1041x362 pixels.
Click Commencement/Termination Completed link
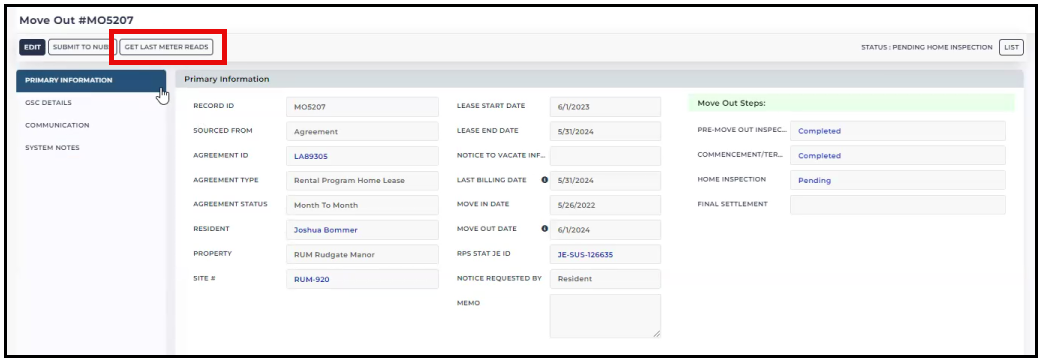coord(819,155)
